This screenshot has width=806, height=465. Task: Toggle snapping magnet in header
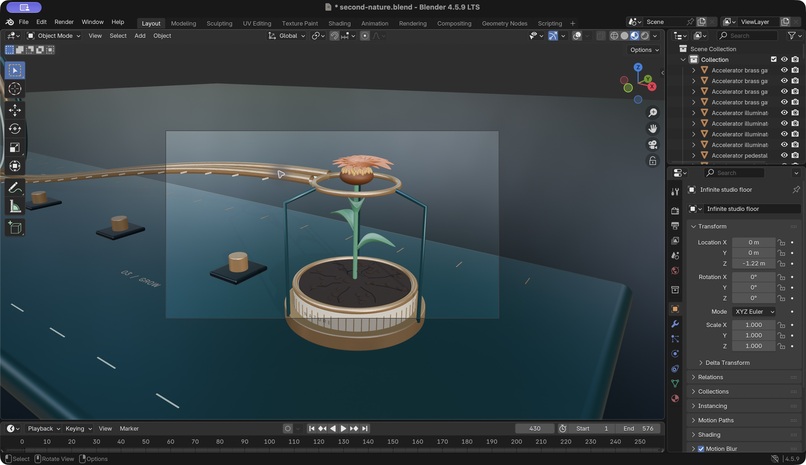tap(335, 36)
